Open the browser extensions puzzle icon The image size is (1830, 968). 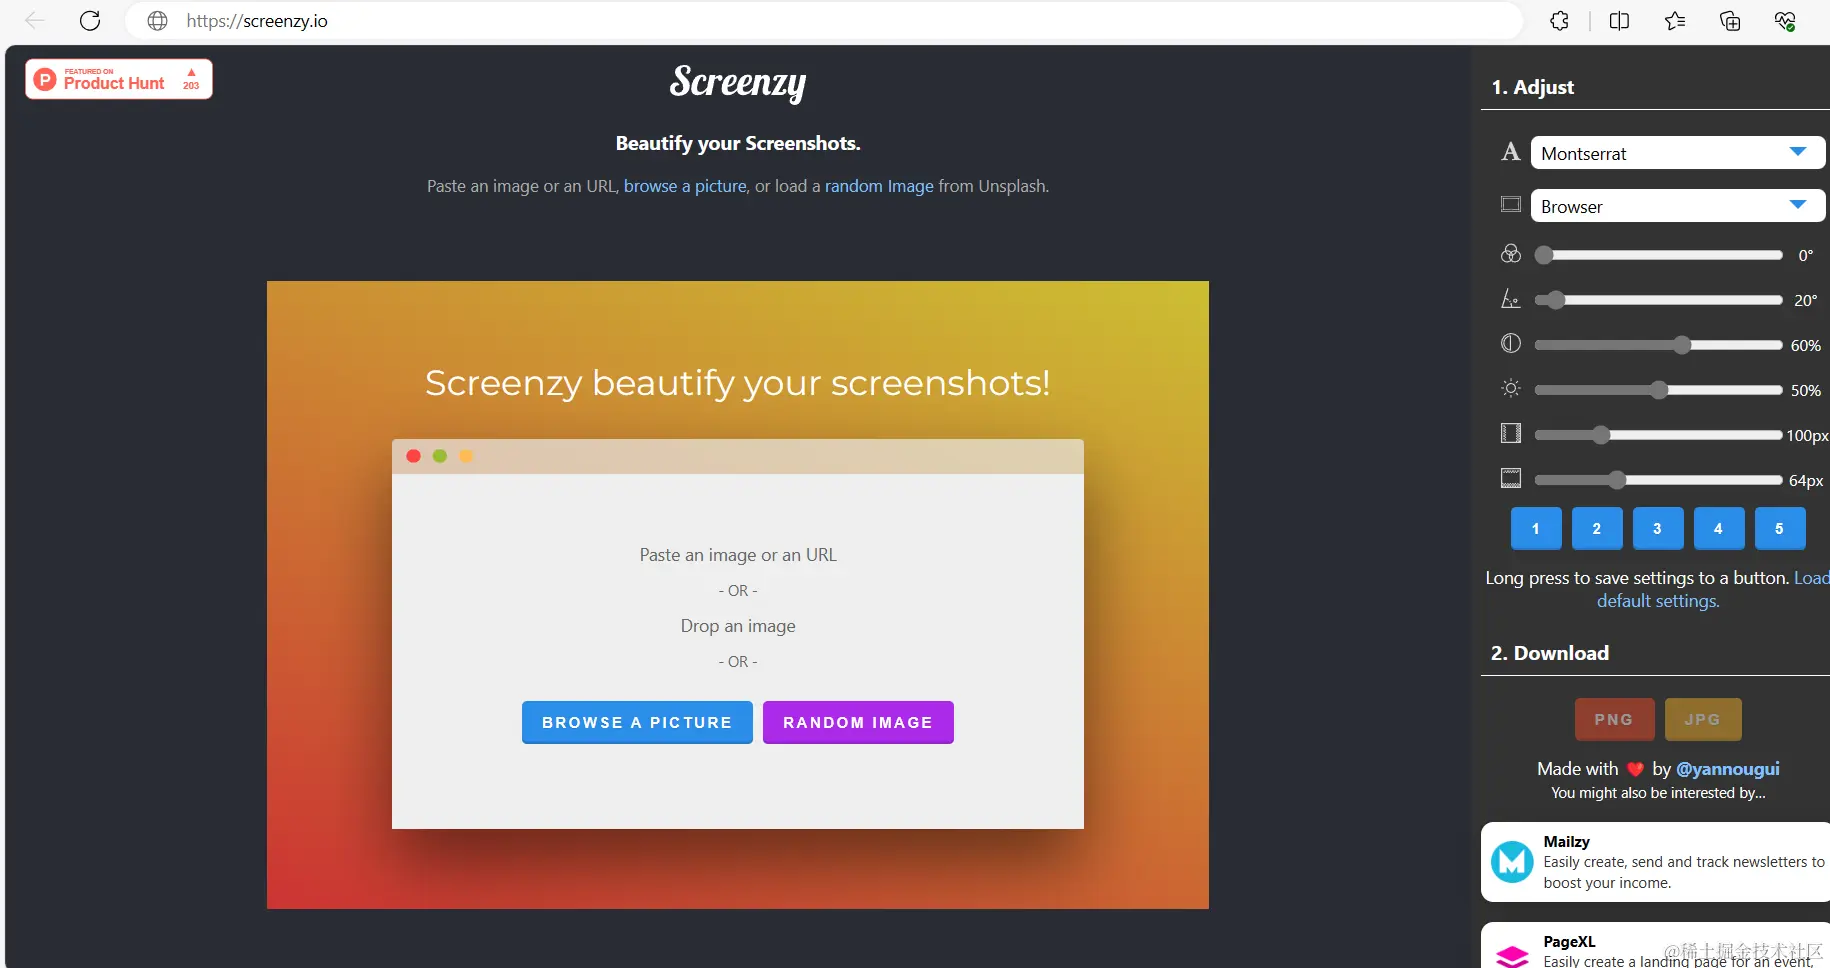click(1559, 20)
